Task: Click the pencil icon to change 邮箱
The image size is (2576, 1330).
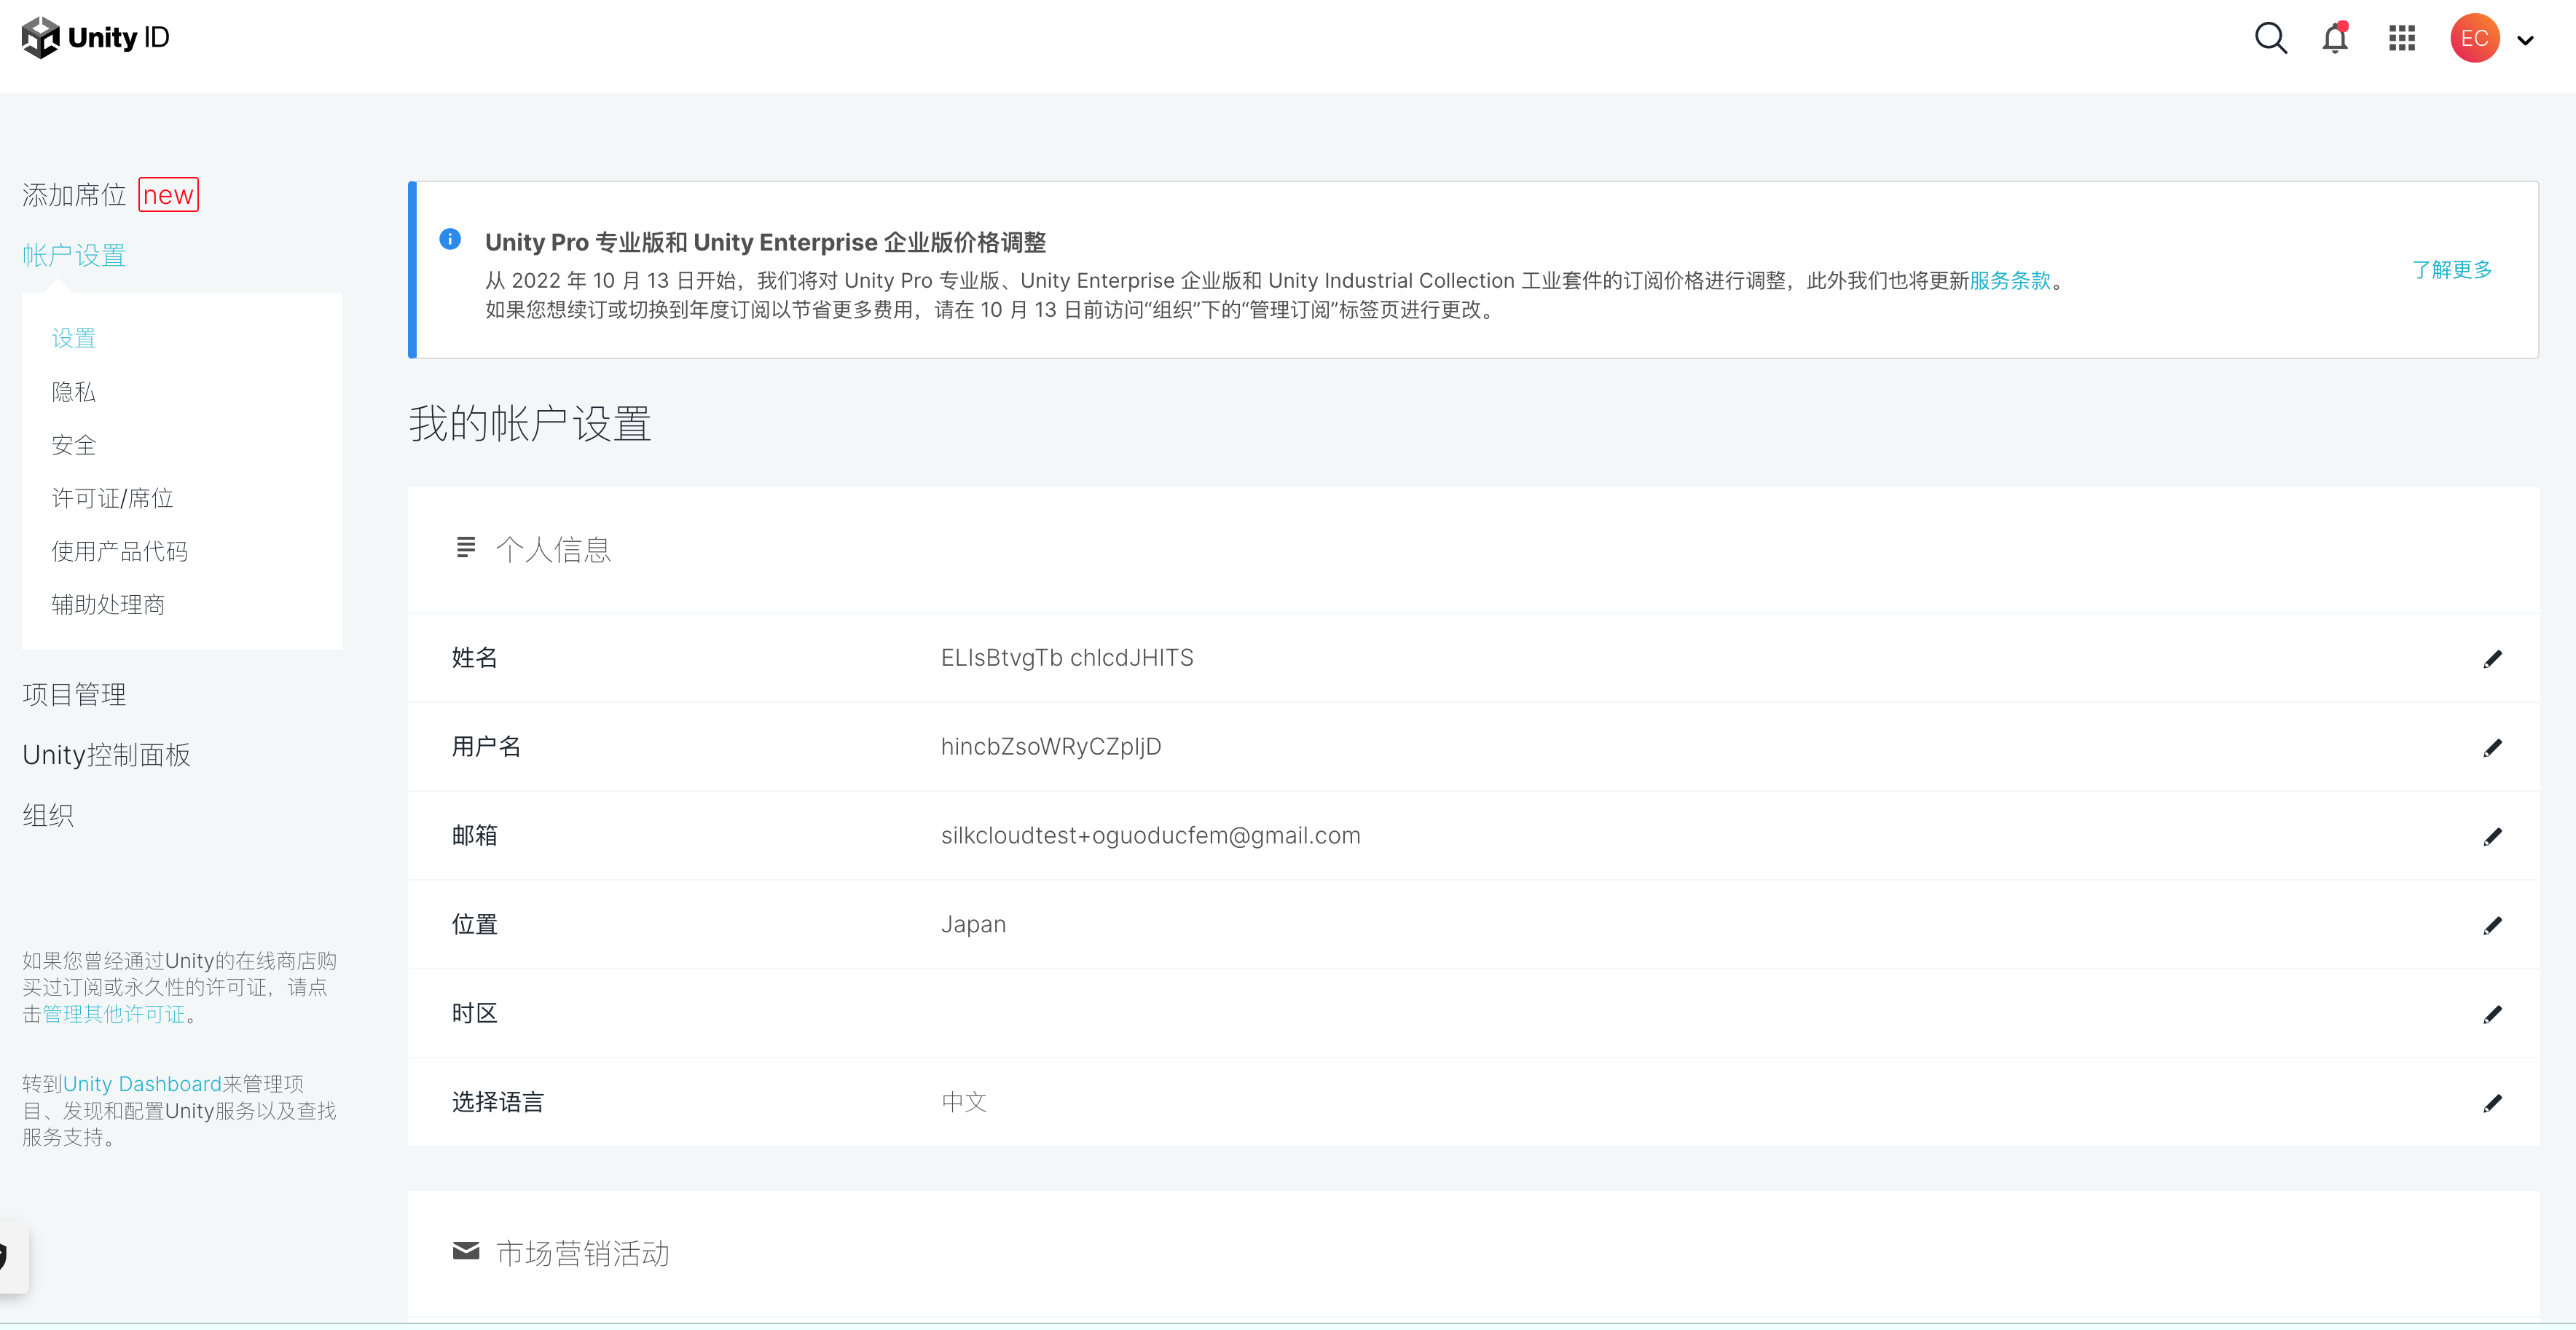Action: point(2494,836)
